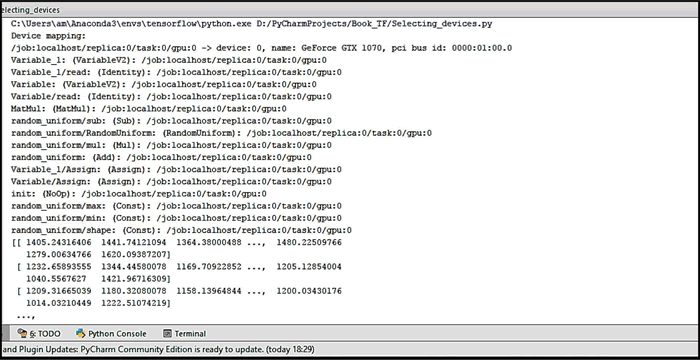Click the 'Variable/read: (Identity)' output line
The image size is (700, 360).
(171, 96)
